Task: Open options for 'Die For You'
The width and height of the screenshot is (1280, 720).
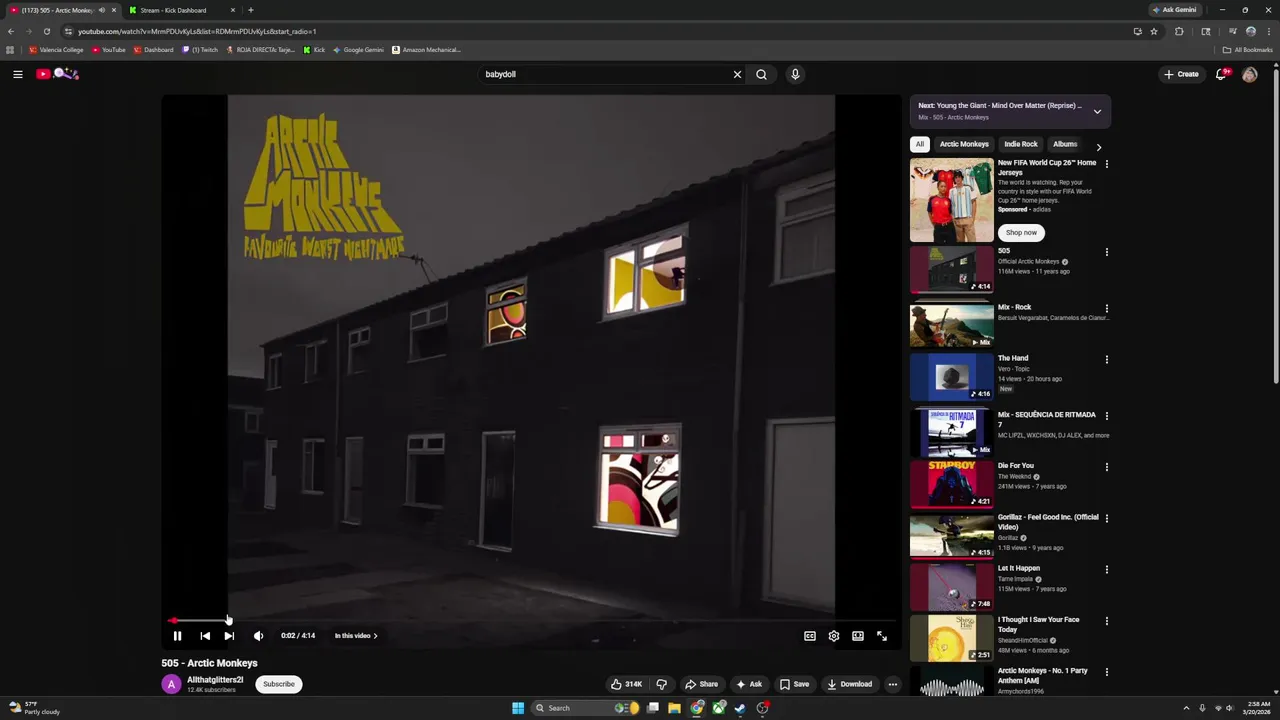Action: (1106, 467)
